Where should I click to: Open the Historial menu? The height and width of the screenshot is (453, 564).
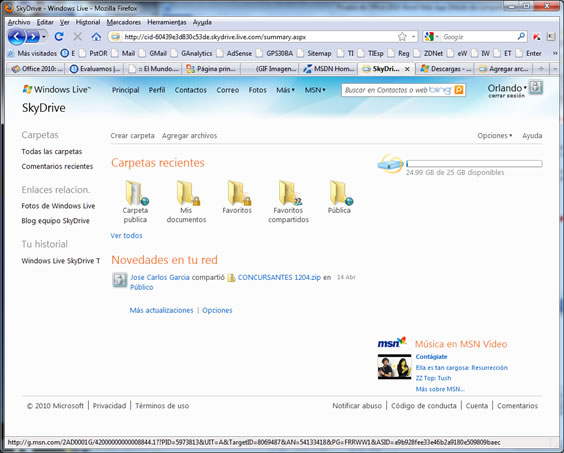[88, 22]
